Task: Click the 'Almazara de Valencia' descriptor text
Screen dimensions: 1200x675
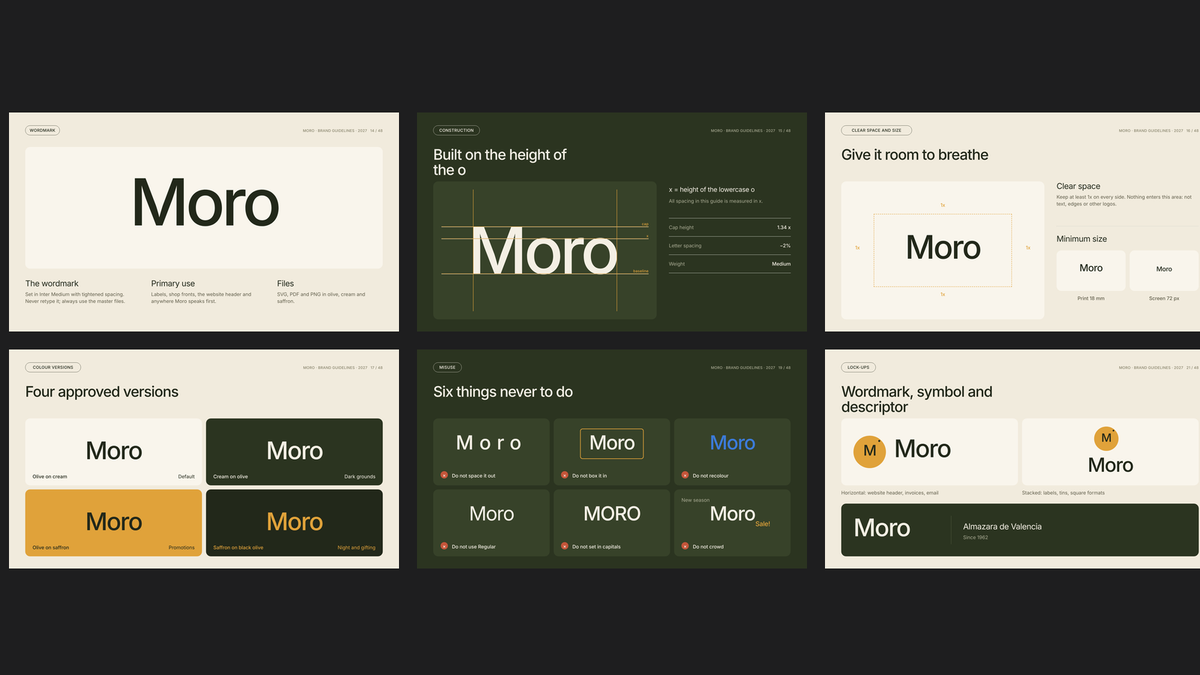Action: pyautogui.click(x=1002, y=526)
